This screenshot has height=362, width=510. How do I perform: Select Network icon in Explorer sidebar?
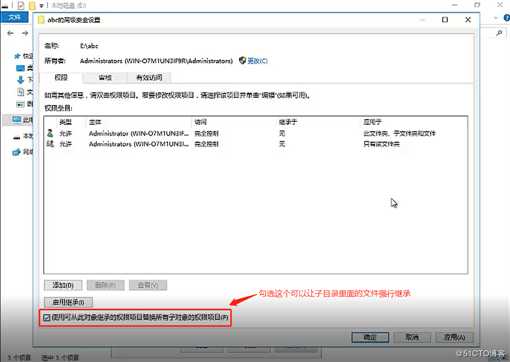[x=16, y=152]
